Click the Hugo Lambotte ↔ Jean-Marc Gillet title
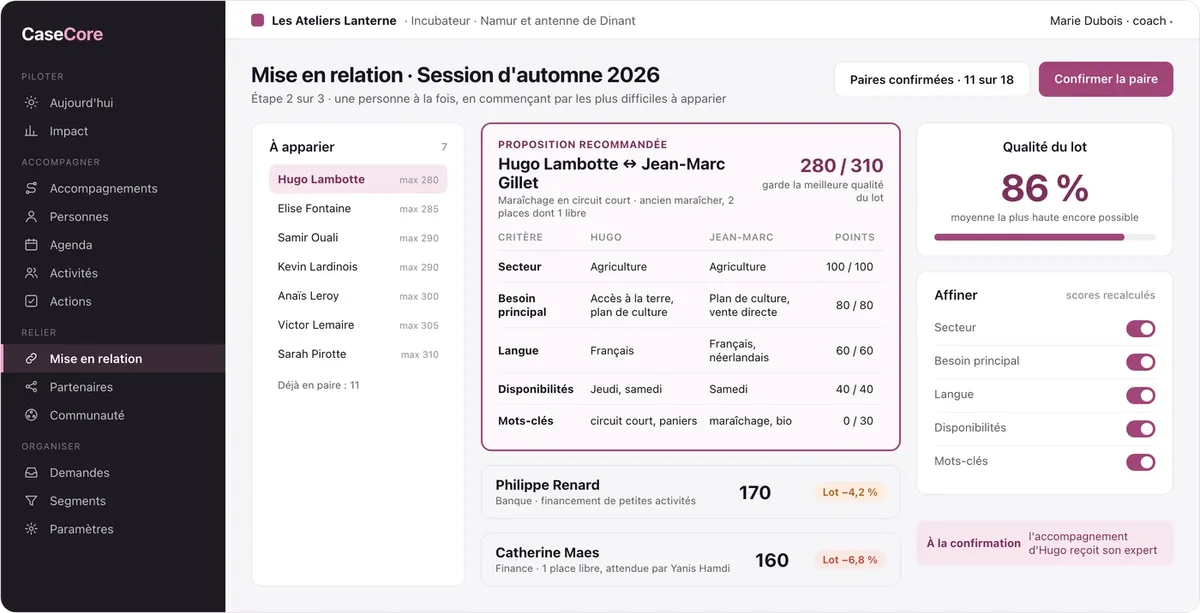Image resolution: width=1200 pixels, height=613 pixels. click(x=611, y=173)
